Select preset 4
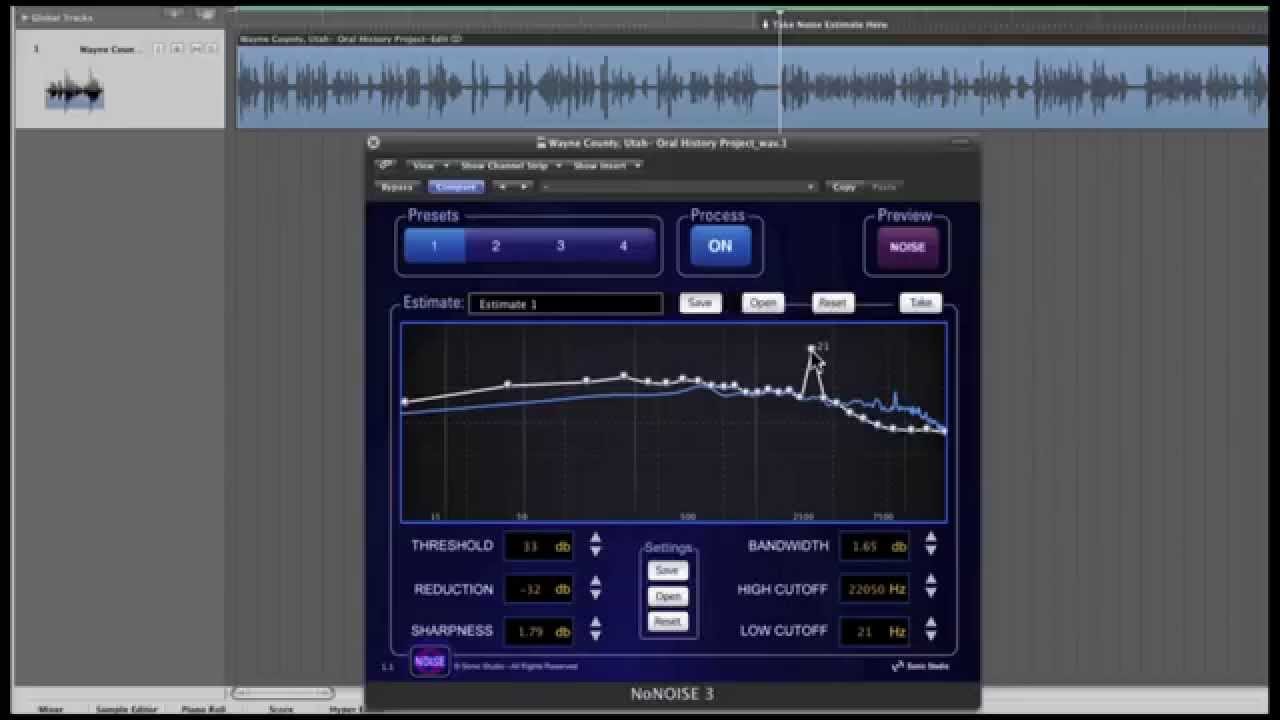Screen dimensions: 1280x720 623,246
